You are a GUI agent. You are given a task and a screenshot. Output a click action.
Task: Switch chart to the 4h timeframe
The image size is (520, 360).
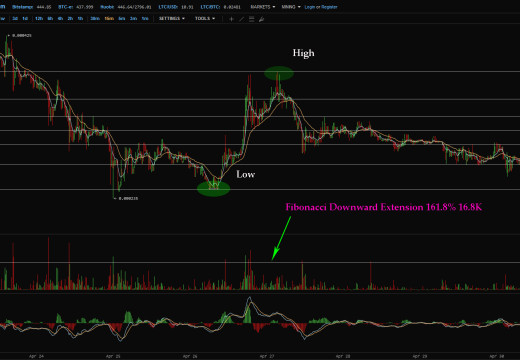pos(60,18)
